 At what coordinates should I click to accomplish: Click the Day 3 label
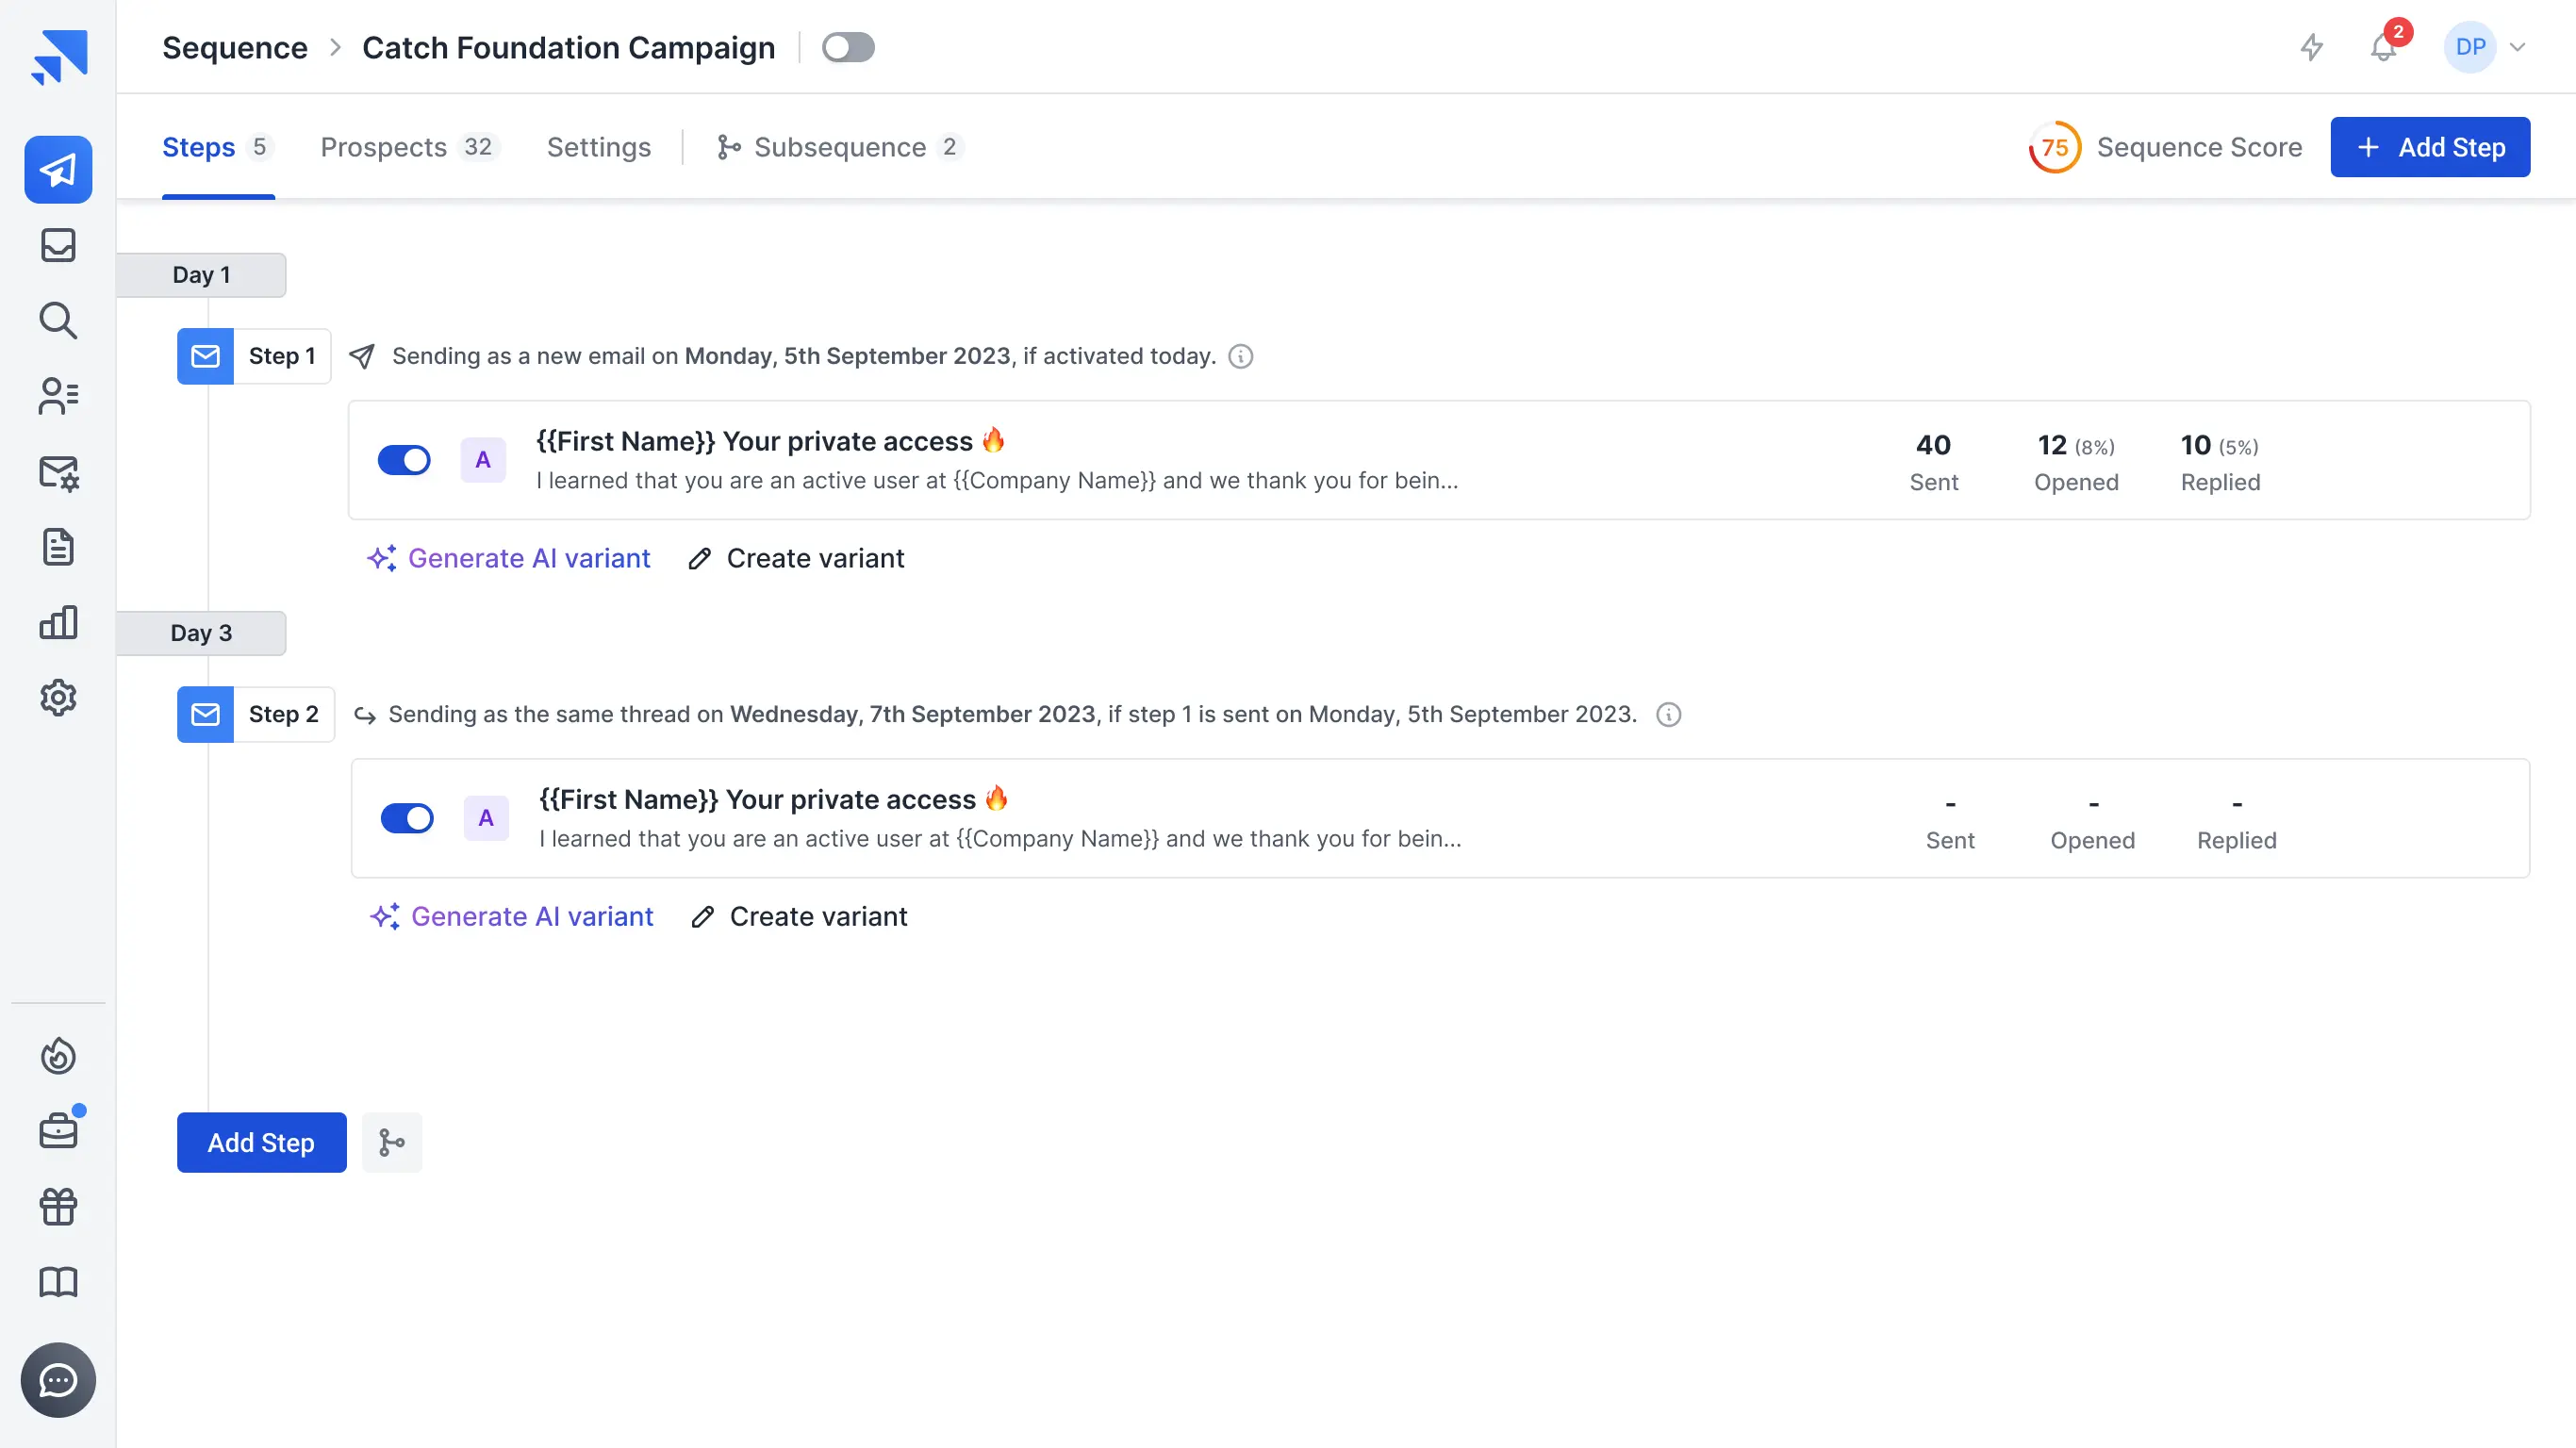(201, 633)
